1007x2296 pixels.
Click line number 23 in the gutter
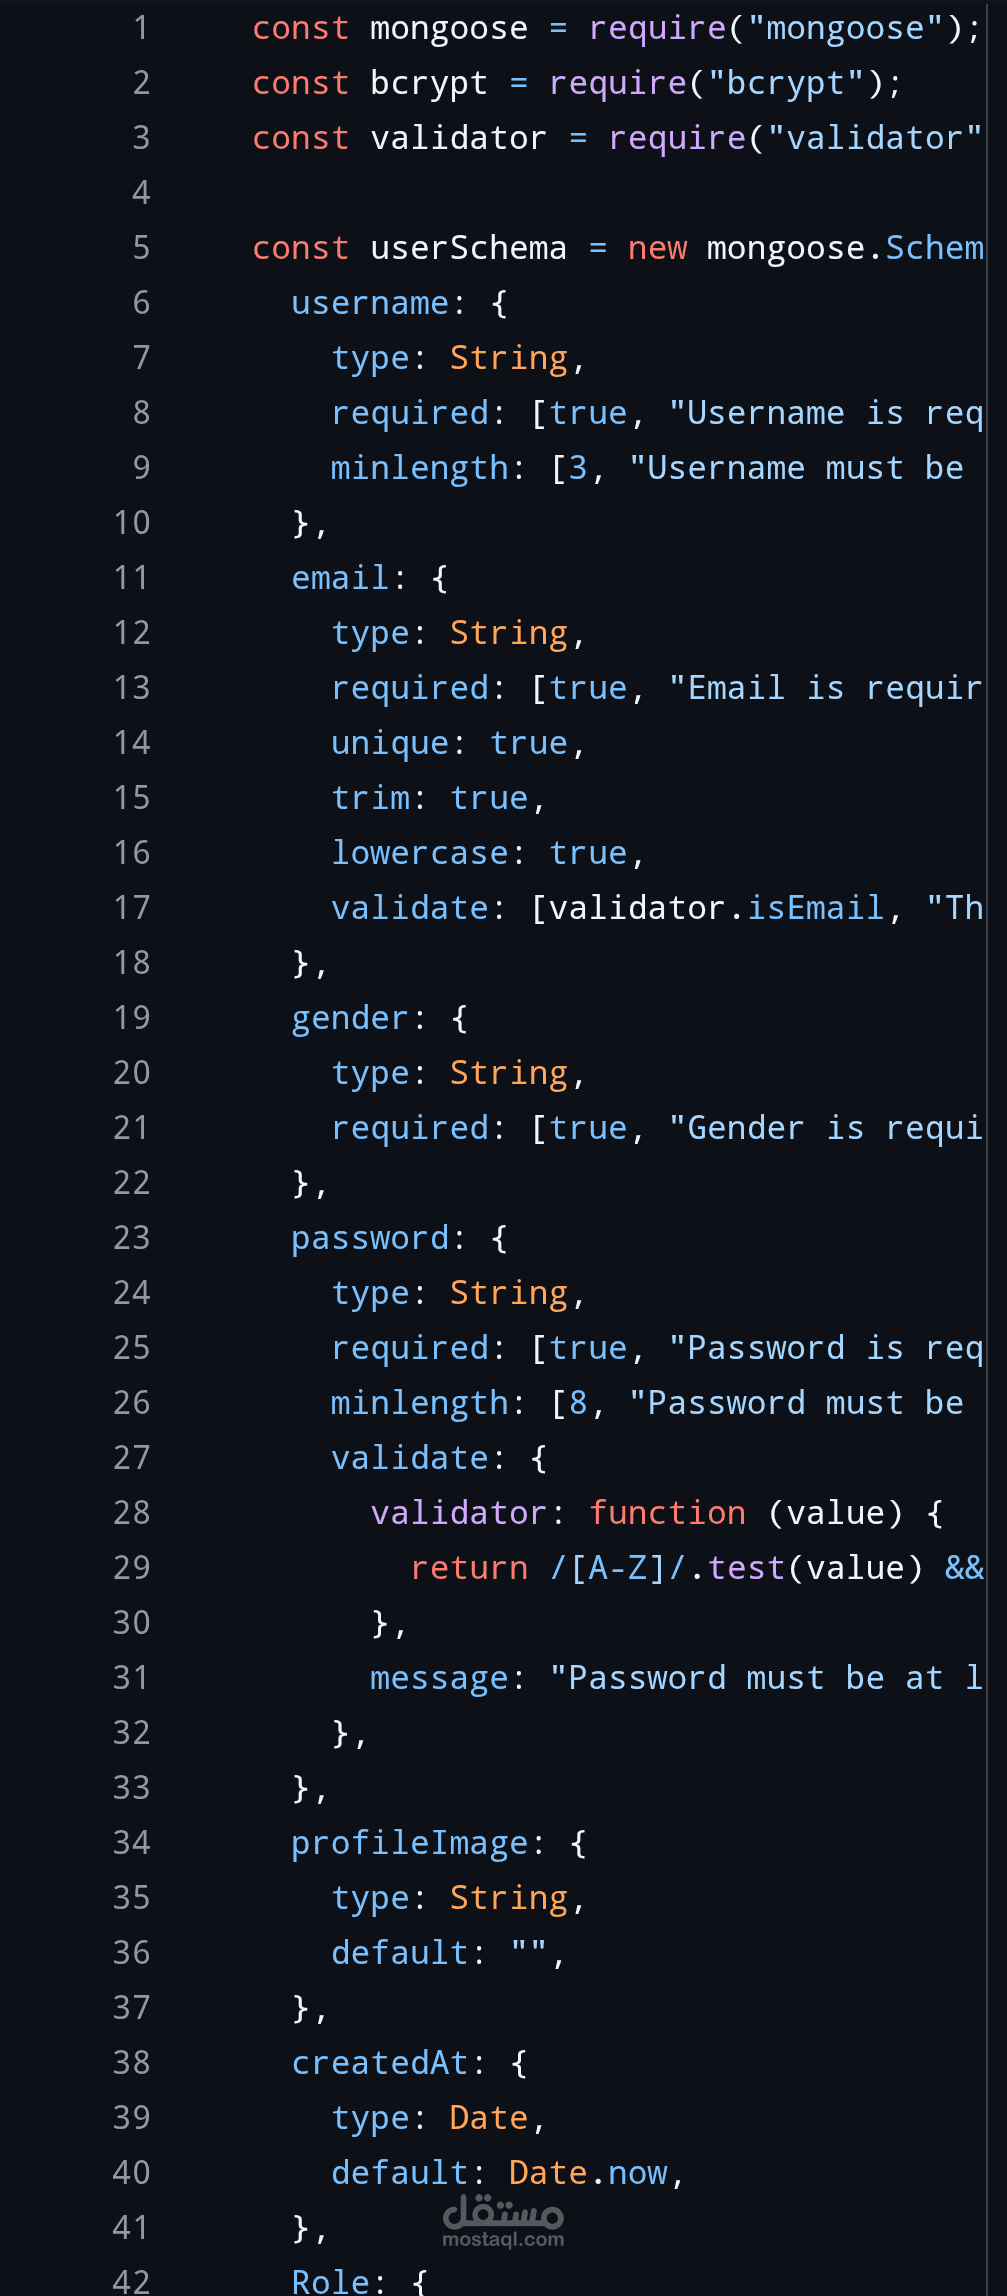131,1238
